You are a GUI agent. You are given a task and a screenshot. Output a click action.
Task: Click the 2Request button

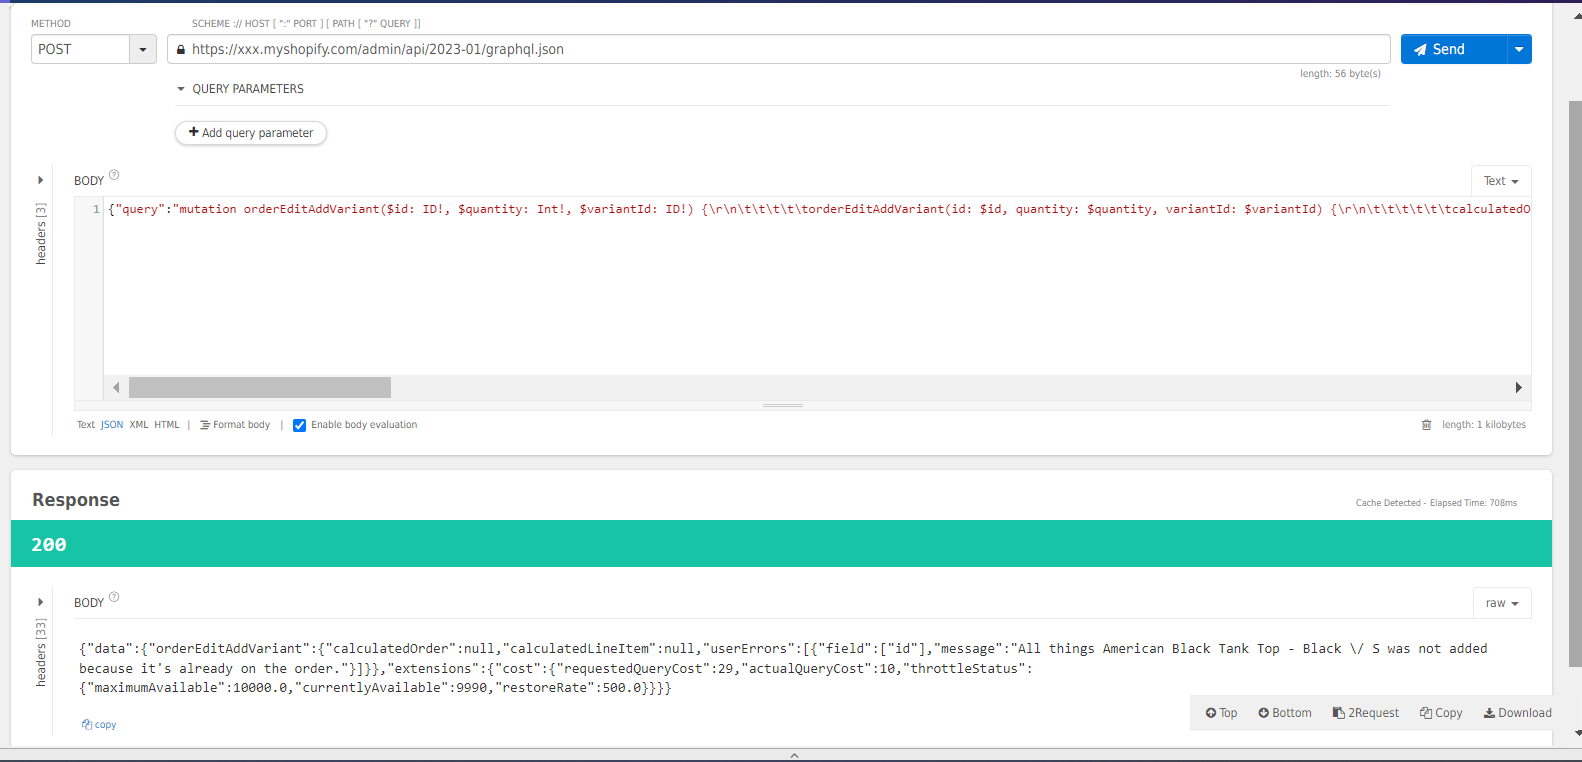1366,713
